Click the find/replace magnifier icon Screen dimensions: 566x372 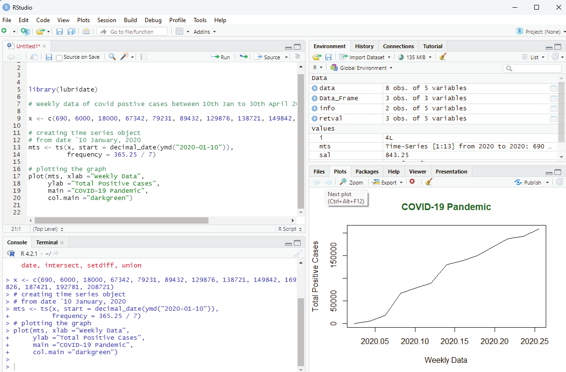(x=112, y=57)
